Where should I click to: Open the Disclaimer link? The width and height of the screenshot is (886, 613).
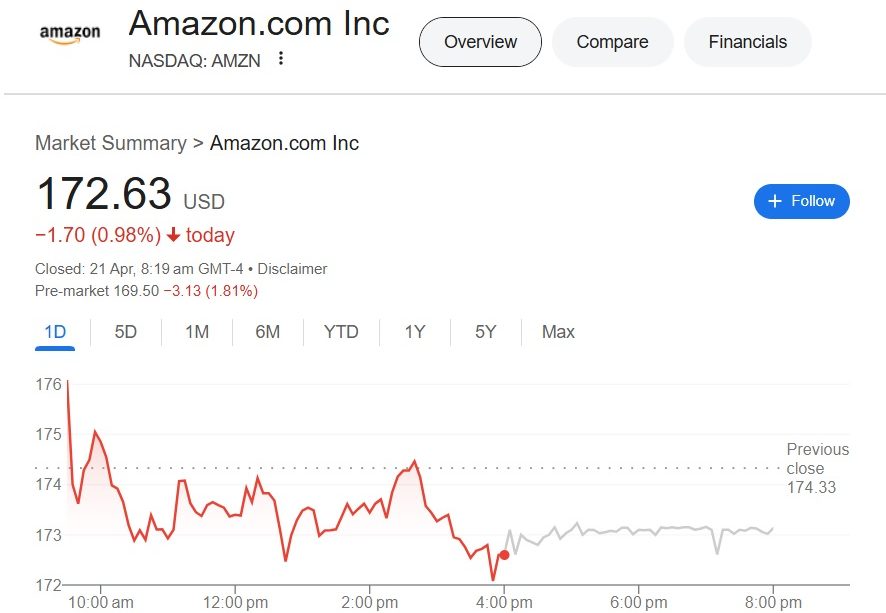pyautogui.click(x=292, y=269)
